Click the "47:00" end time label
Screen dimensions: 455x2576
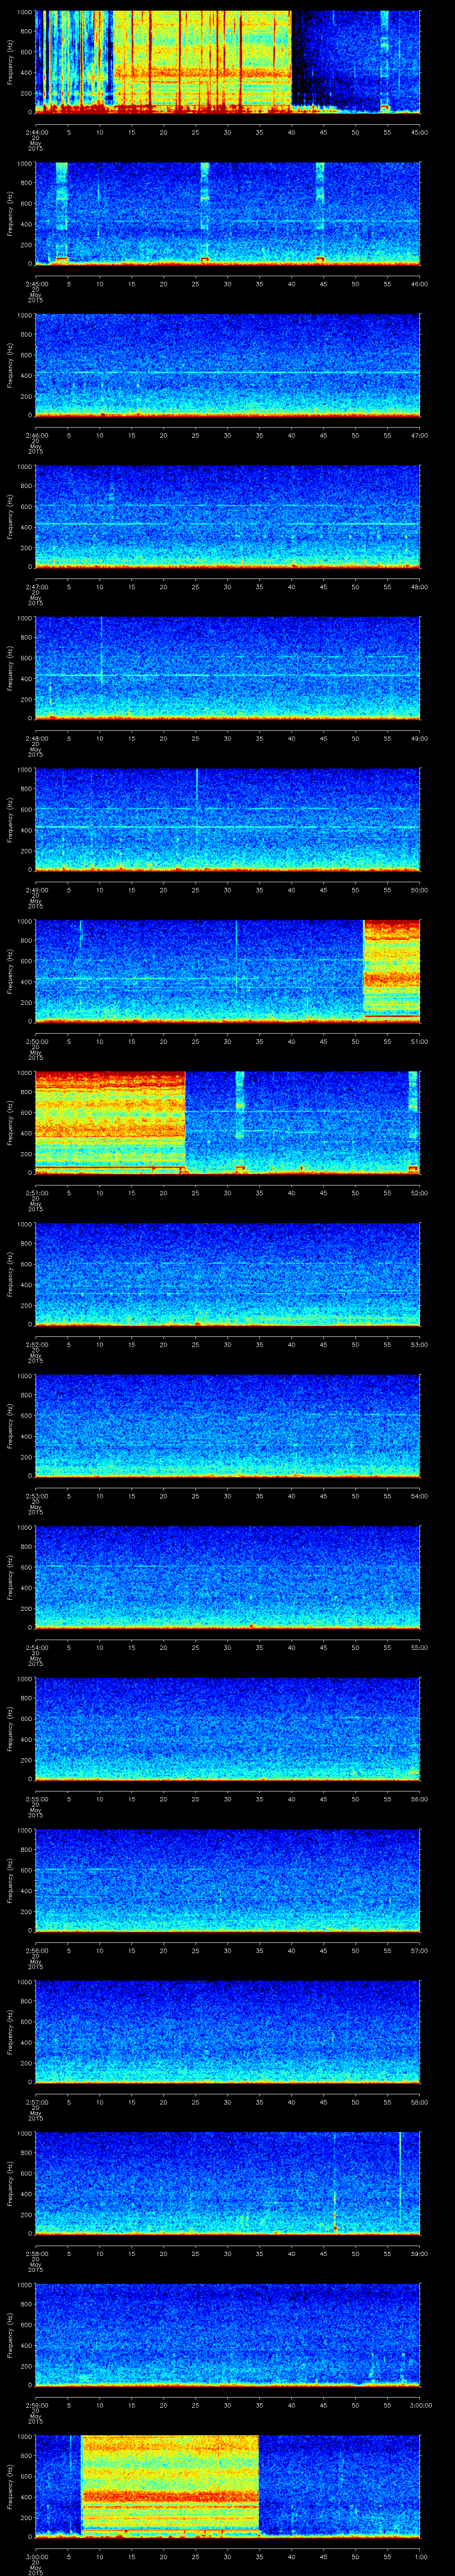(420, 435)
